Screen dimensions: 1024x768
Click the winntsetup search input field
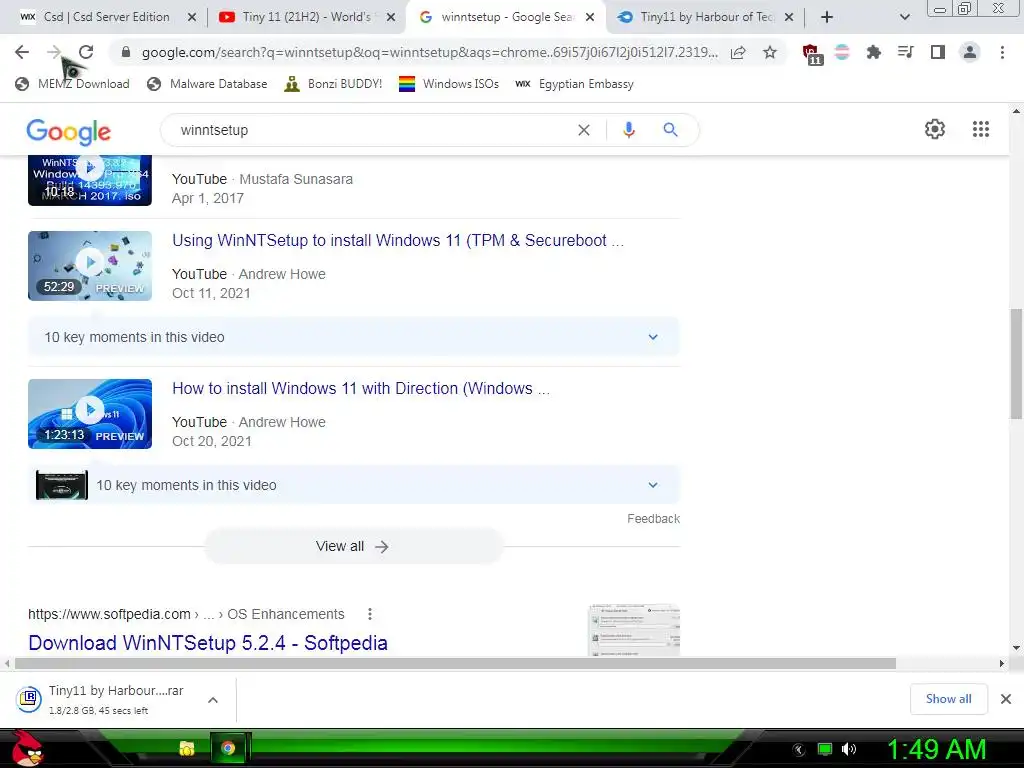coord(372,130)
